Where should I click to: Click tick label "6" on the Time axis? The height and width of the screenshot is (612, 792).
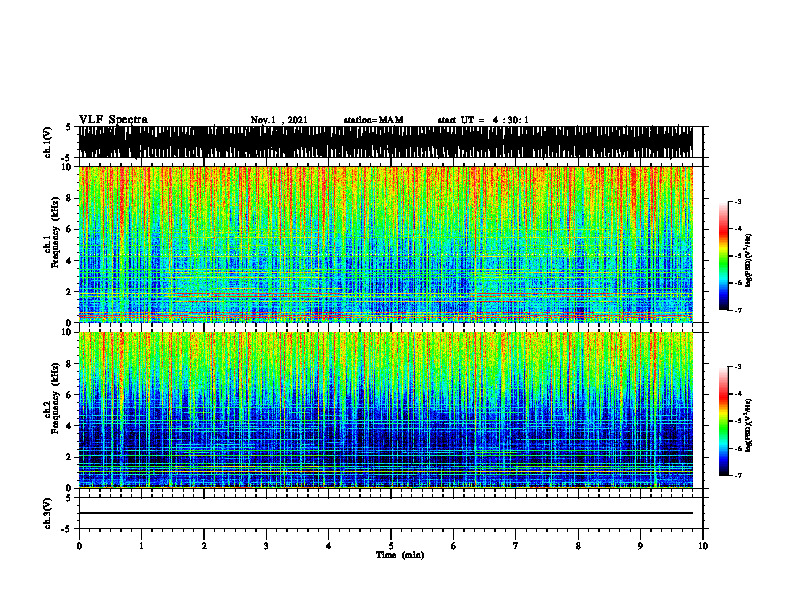click(x=453, y=546)
